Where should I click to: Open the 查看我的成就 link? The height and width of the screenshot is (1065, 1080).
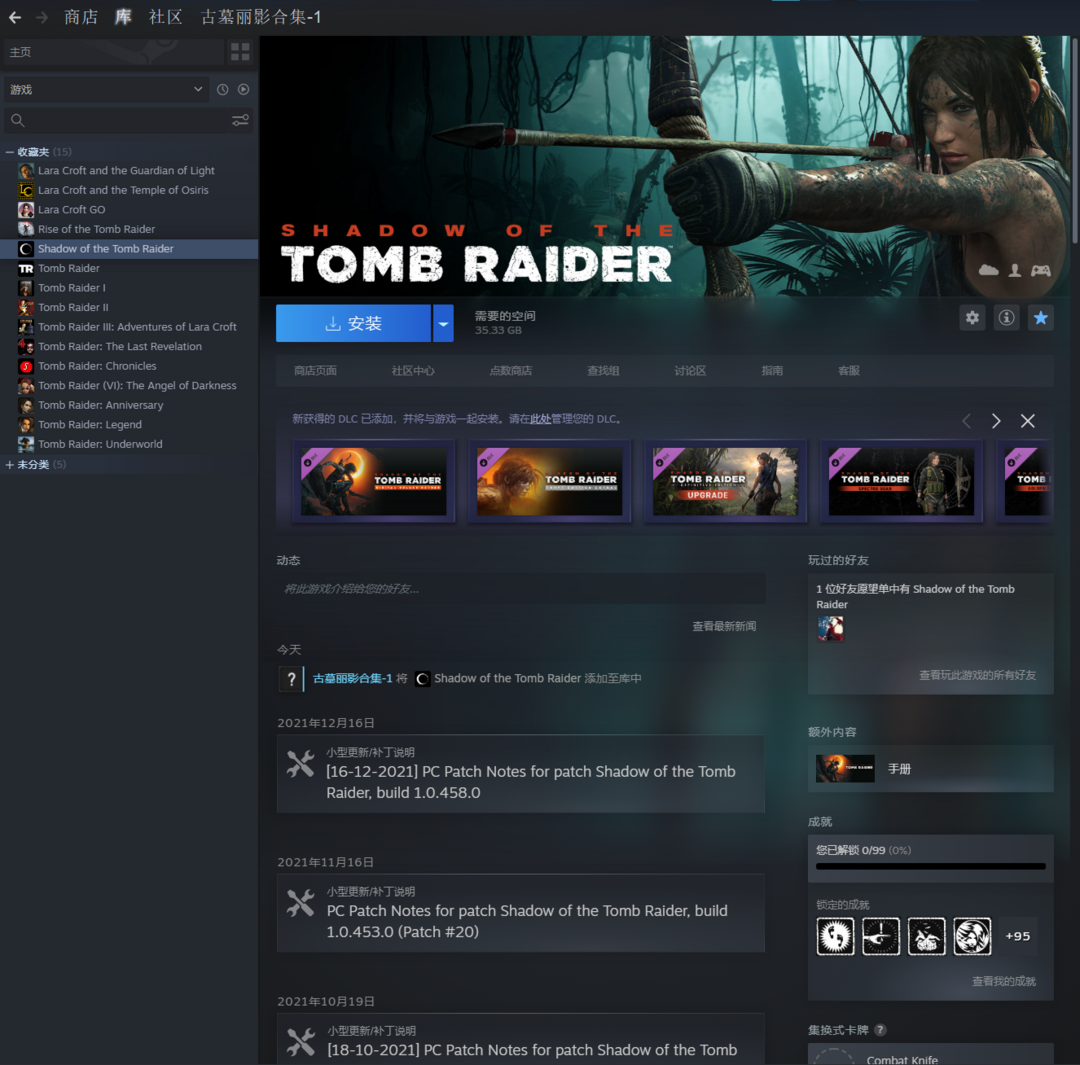coord(1003,981)
